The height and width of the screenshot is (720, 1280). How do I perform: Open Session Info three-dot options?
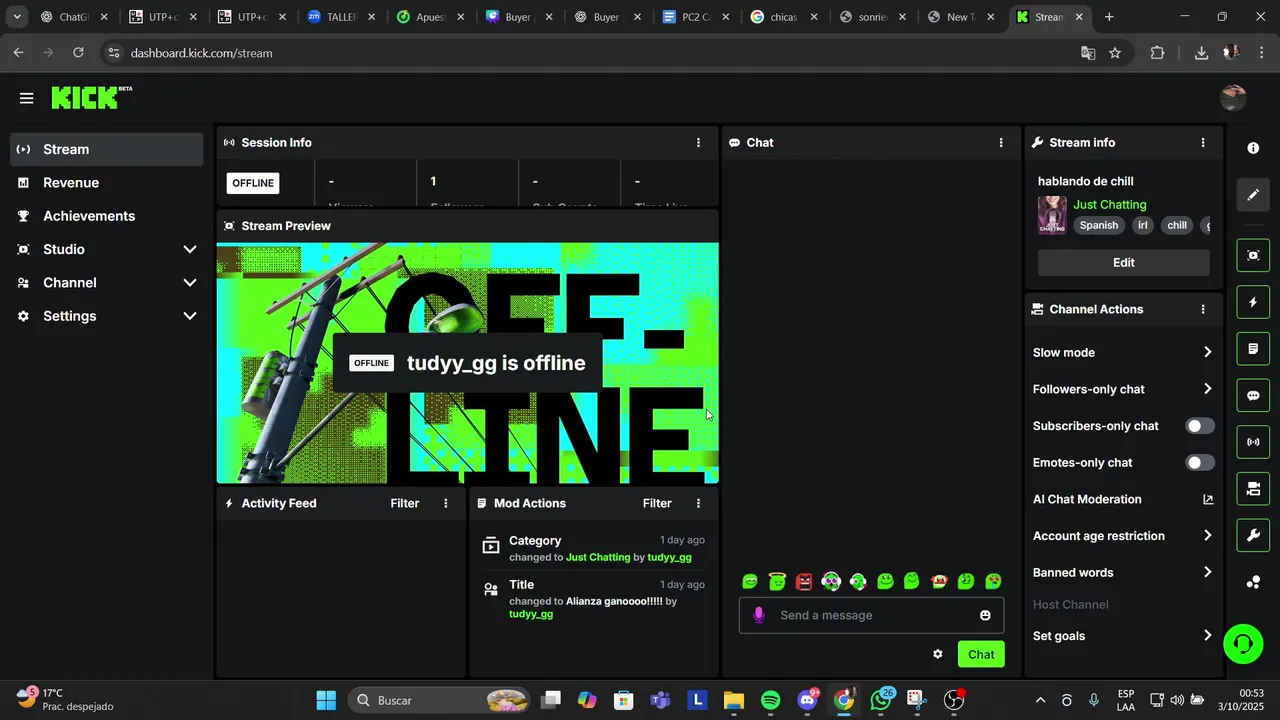698,143
